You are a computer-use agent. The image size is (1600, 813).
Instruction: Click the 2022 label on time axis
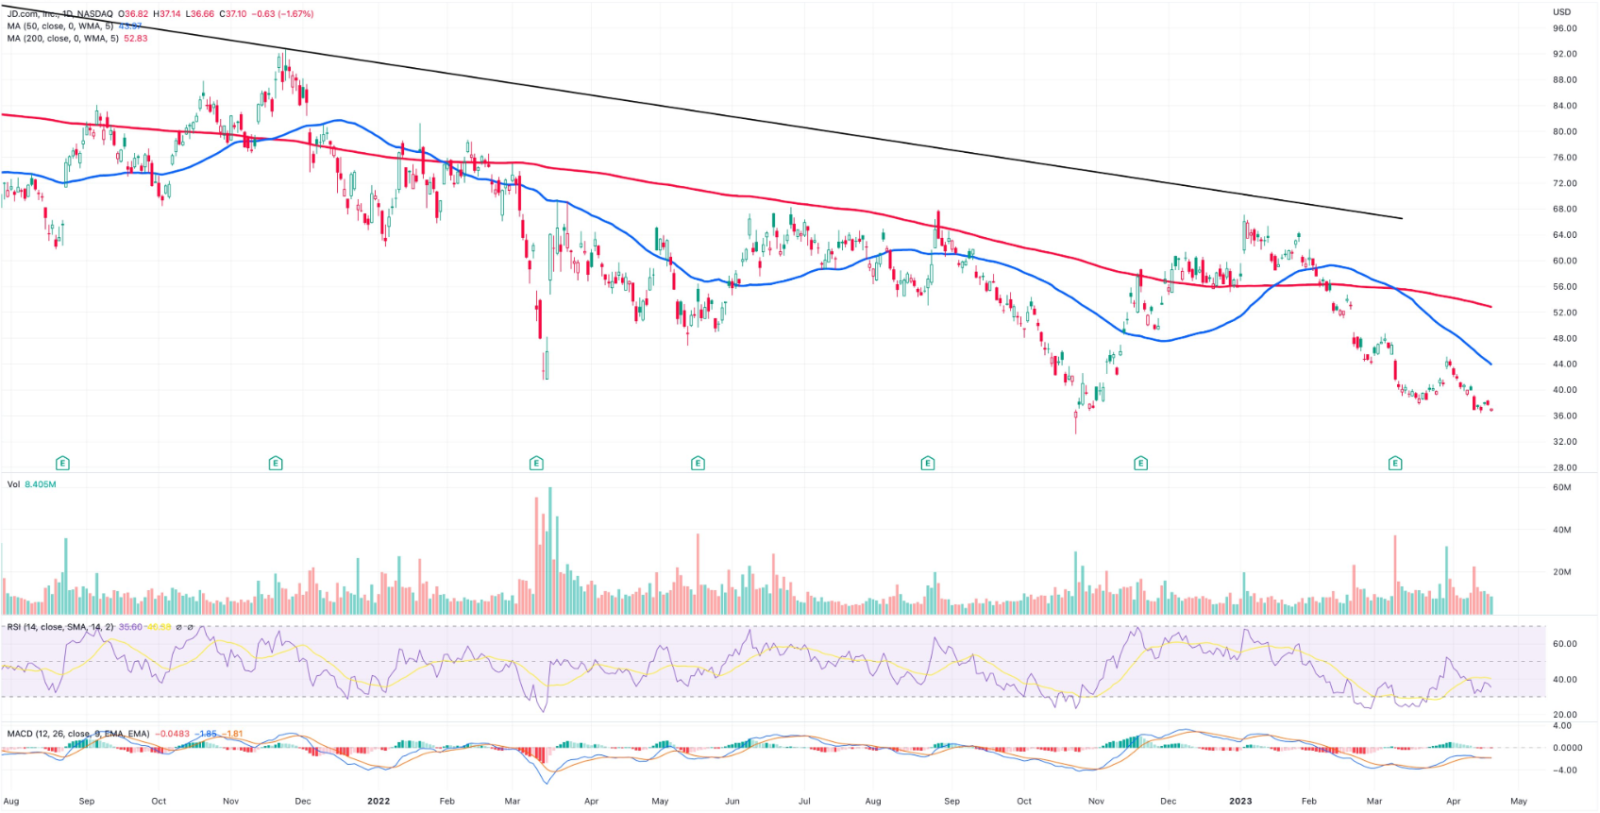[x=378, y=801]
